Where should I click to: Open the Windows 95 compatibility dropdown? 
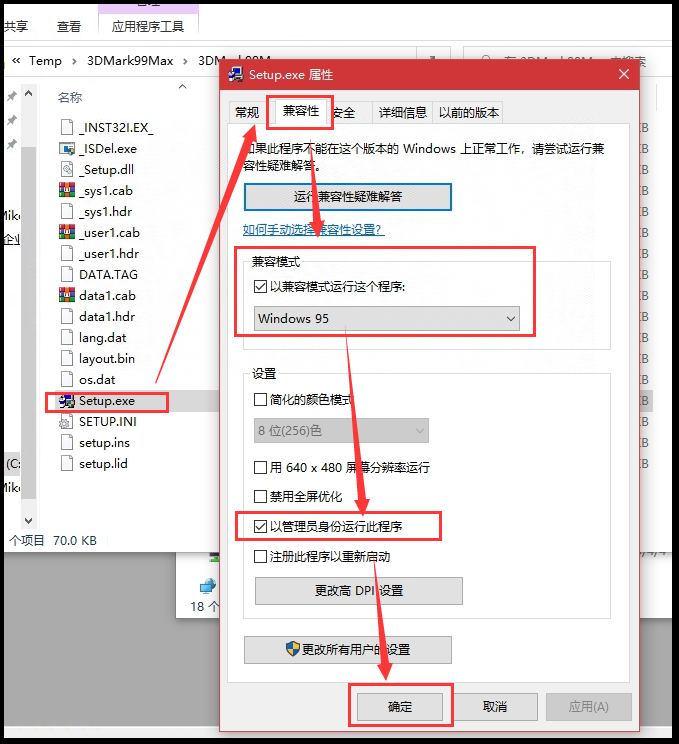coord(387,319)
